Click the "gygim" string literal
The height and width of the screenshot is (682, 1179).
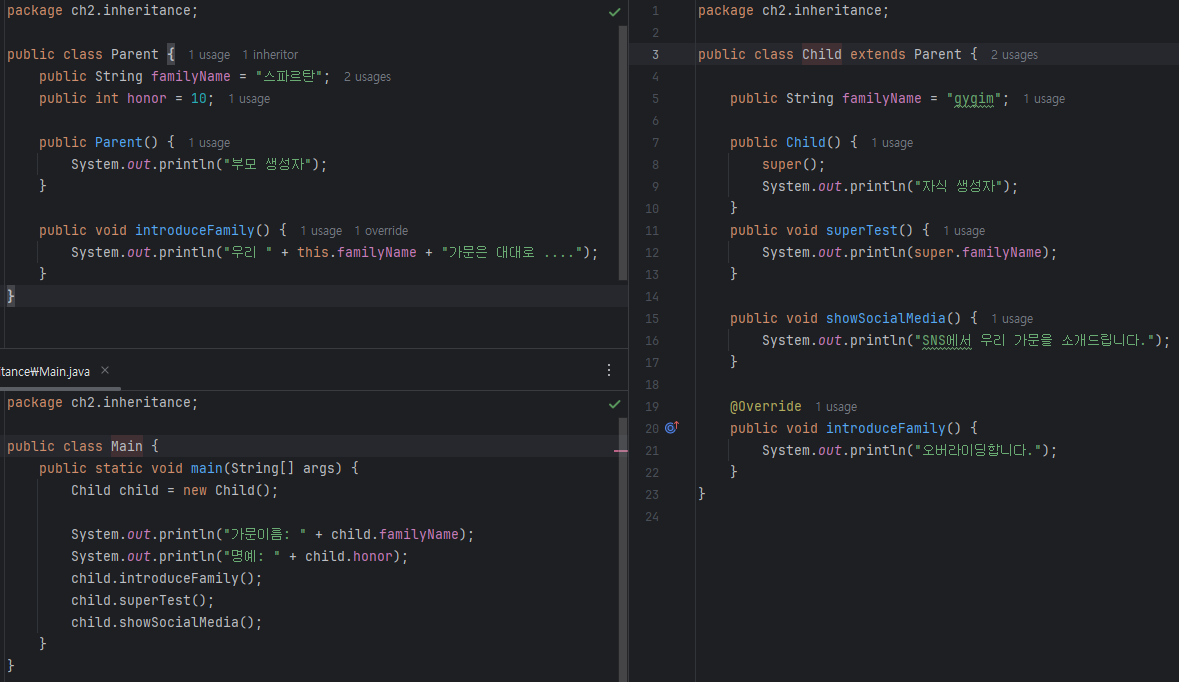pyautogui.click(x=974, y=99)
